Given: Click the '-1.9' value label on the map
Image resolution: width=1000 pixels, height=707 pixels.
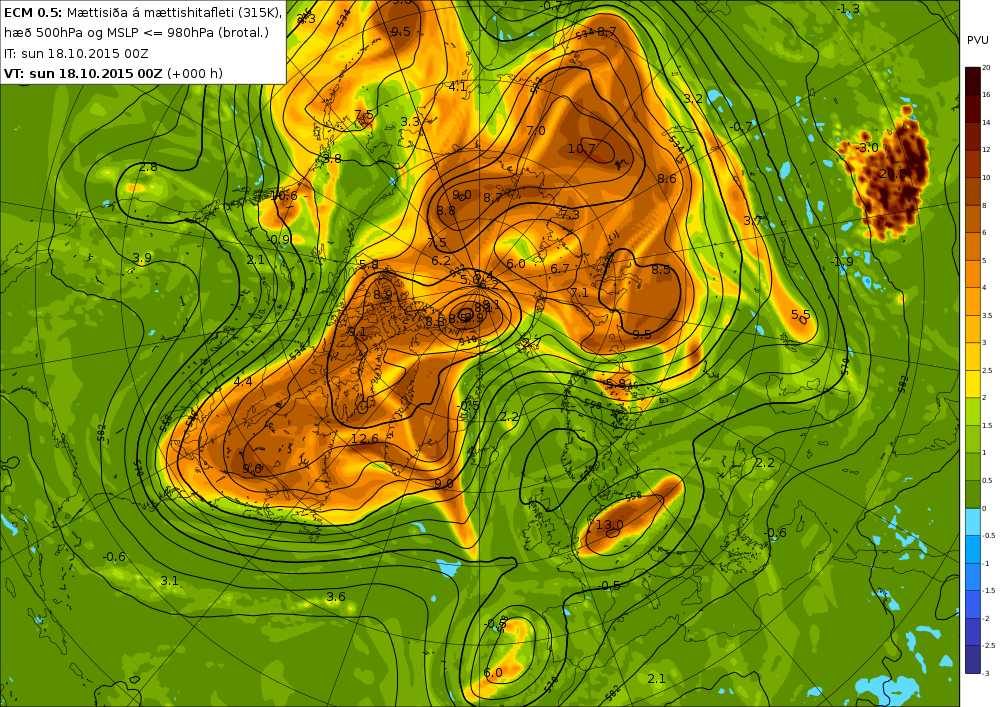Looking at the screenshot, I should coord(841,262).
